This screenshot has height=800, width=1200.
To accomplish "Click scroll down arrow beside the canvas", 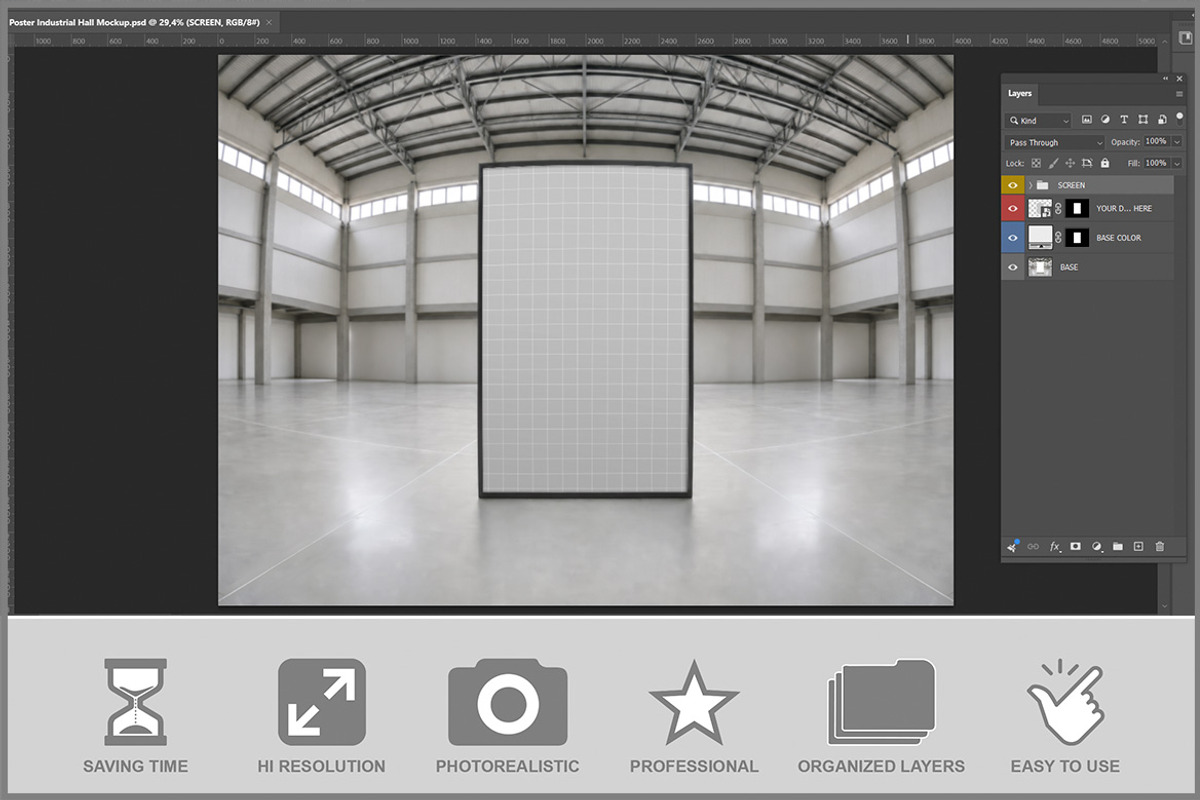I will tap(1164, 606).
